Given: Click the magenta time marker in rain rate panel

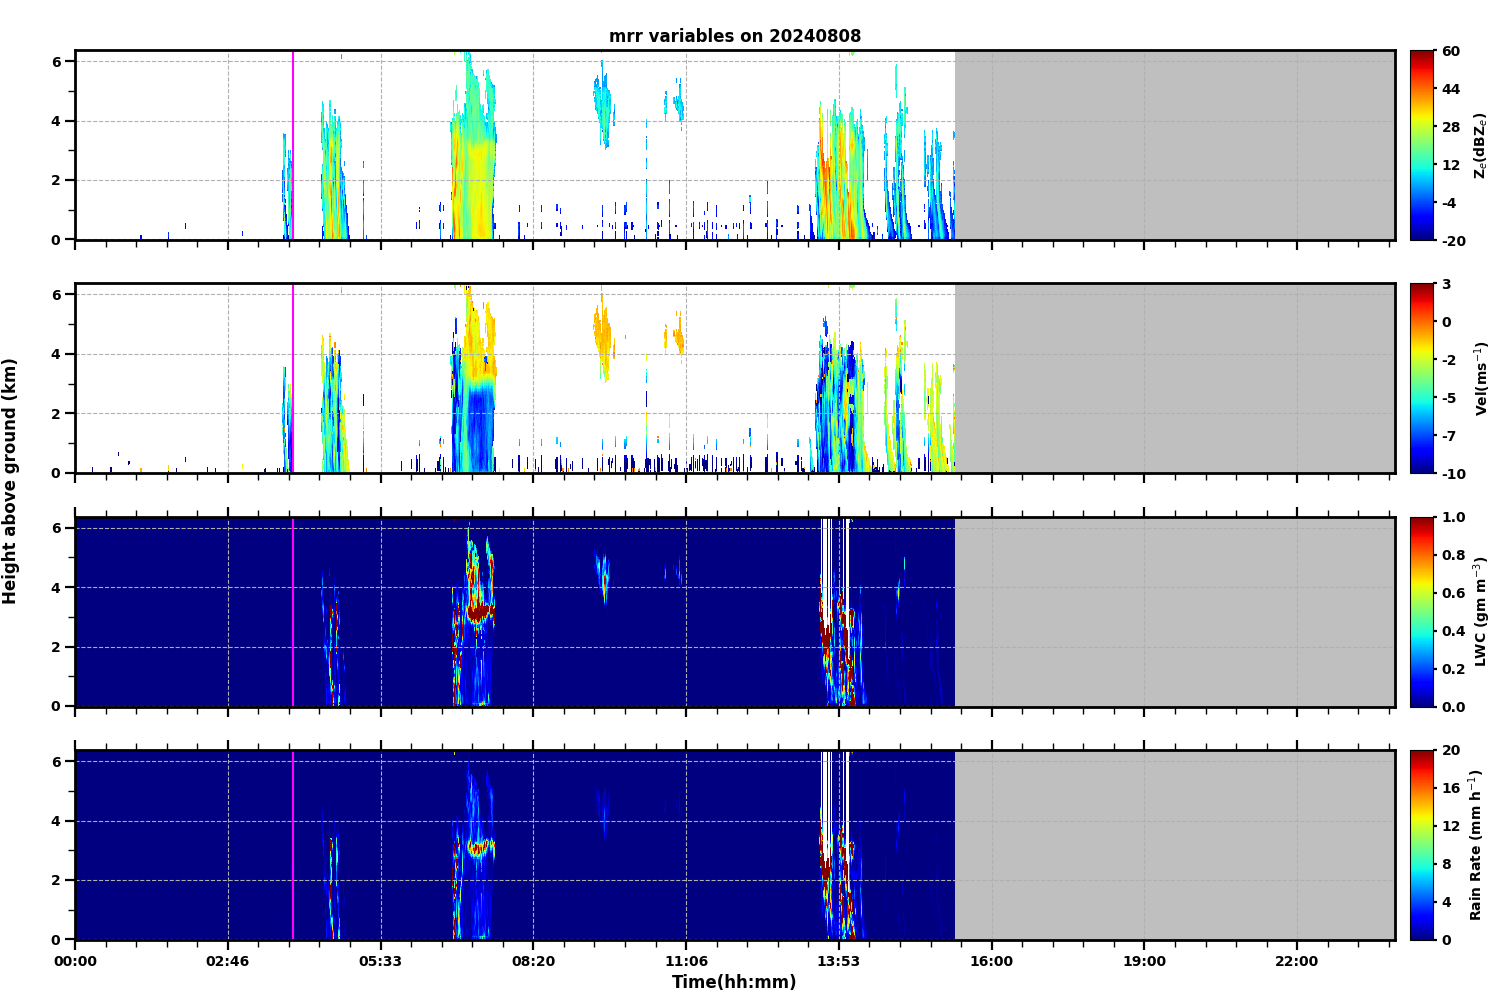Looking at the screenshot, I should coord(293,845).
